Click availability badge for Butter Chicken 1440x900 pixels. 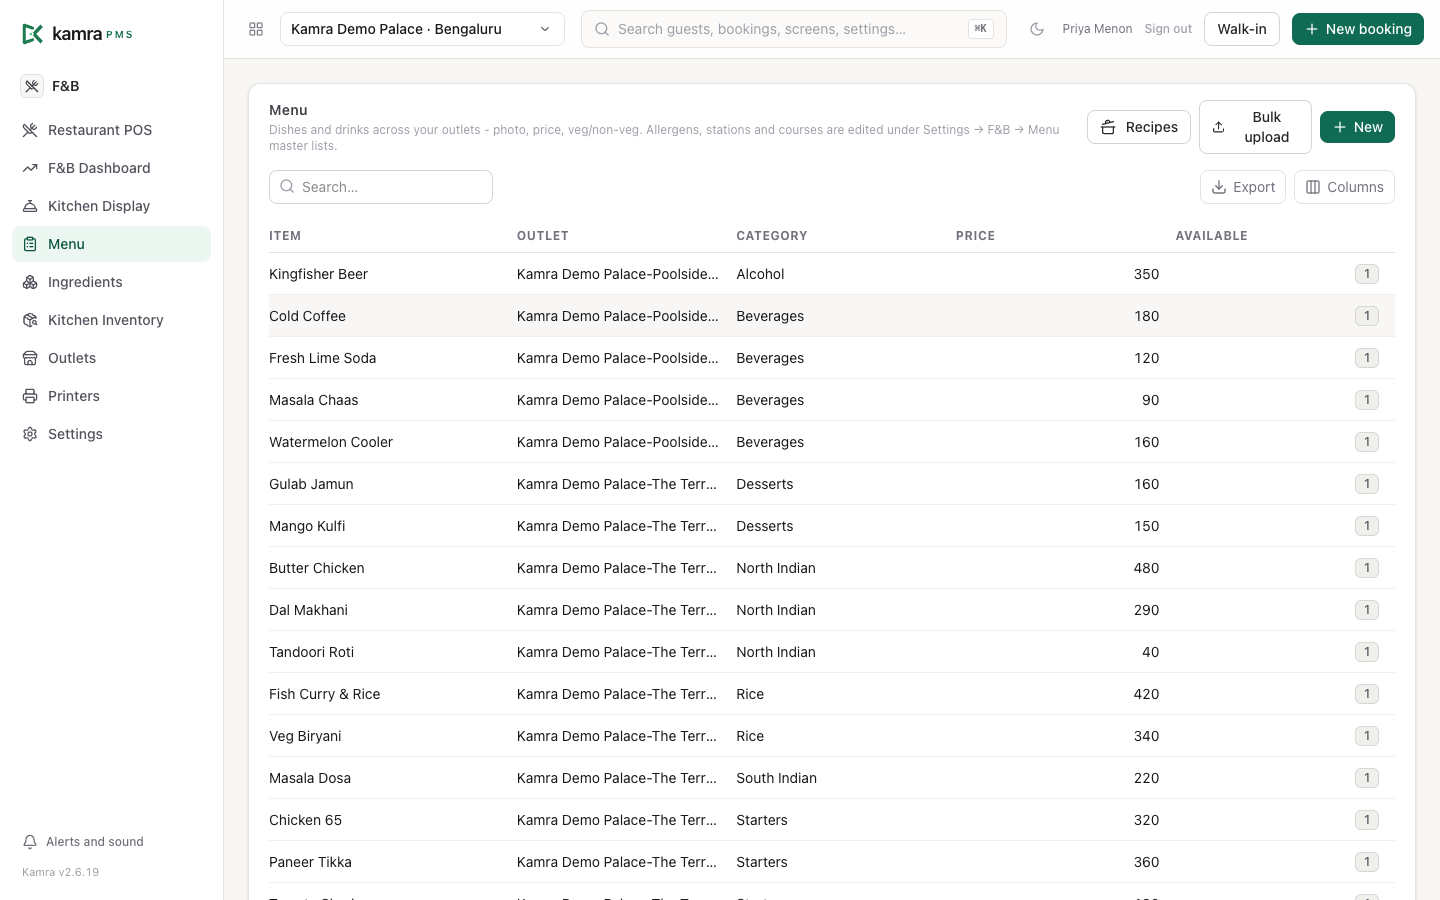(x=1367, y=568)
